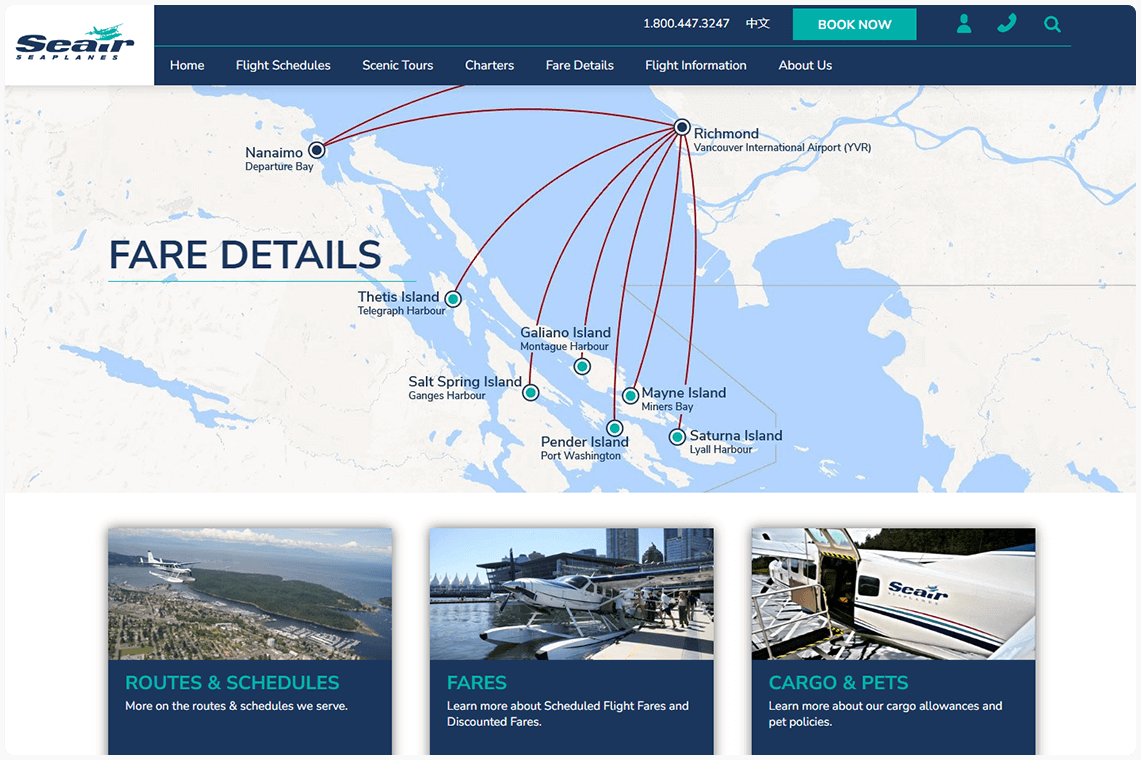
Task: Click the Seair Seaplanes logo
Action: (x=75, y=44)
